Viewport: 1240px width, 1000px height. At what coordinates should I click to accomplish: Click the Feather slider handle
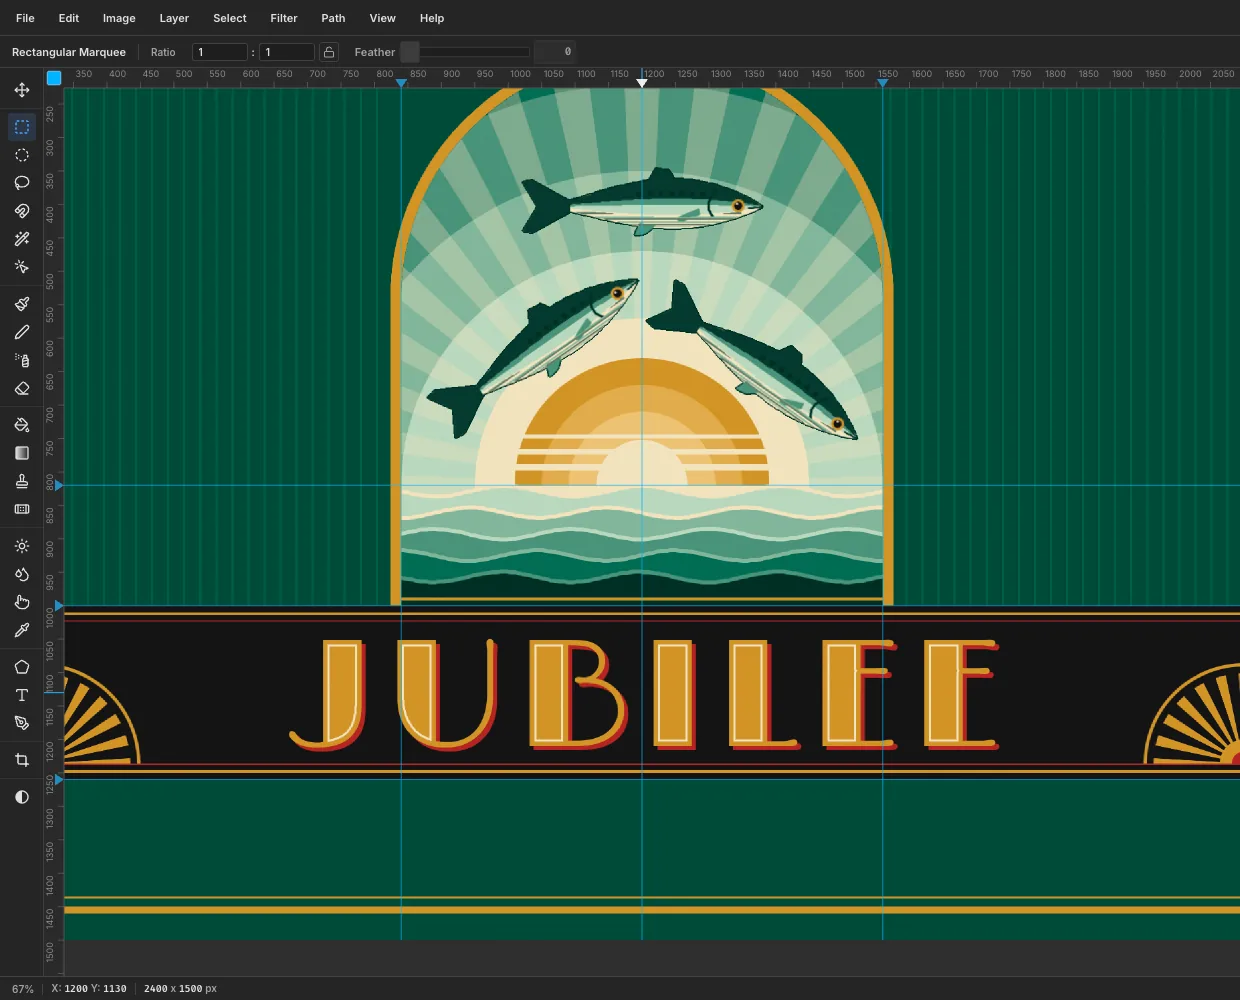click(410, 52)
